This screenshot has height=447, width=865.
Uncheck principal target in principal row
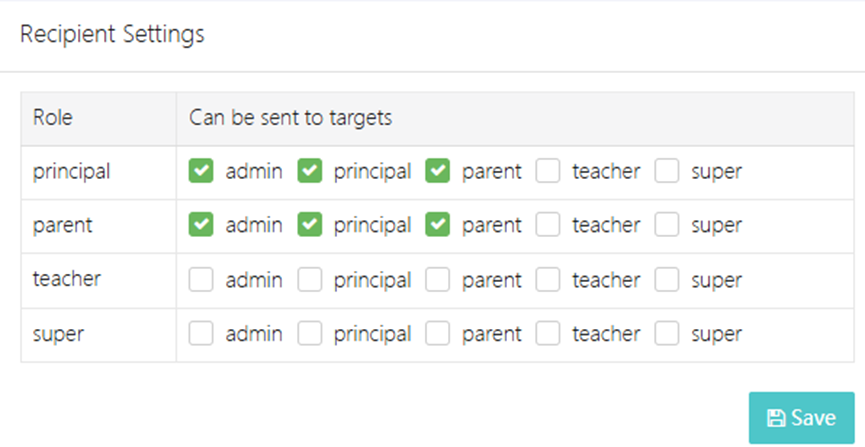point(310,171)
